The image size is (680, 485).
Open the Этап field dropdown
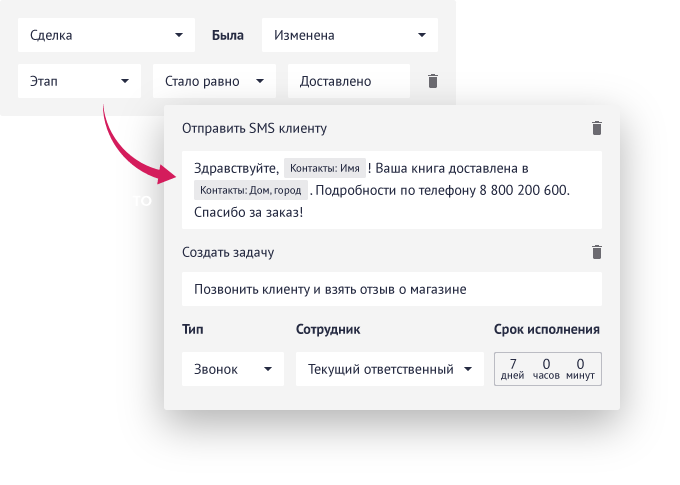(78, 81)
